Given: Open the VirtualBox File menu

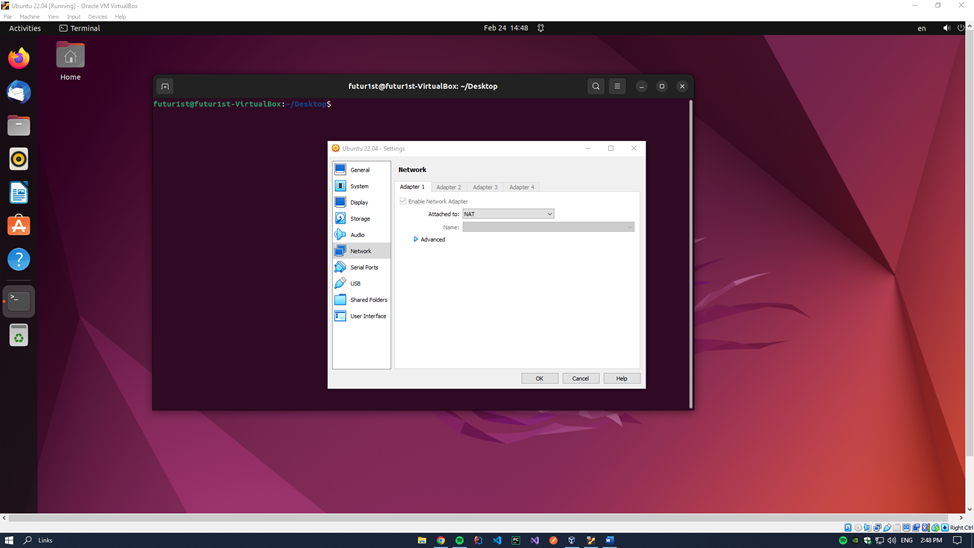Looking at the screenshot, I should coord(7,17).
